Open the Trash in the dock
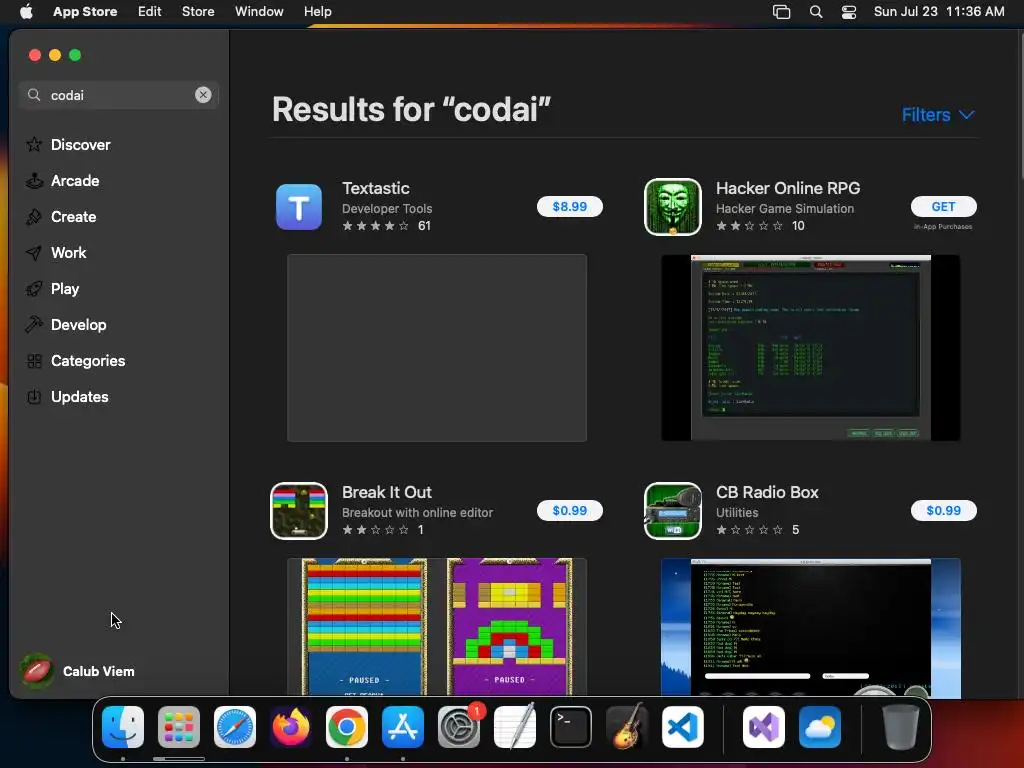Image resolution: width=1024 pixels, height=768 pixels. pos(901,727)
